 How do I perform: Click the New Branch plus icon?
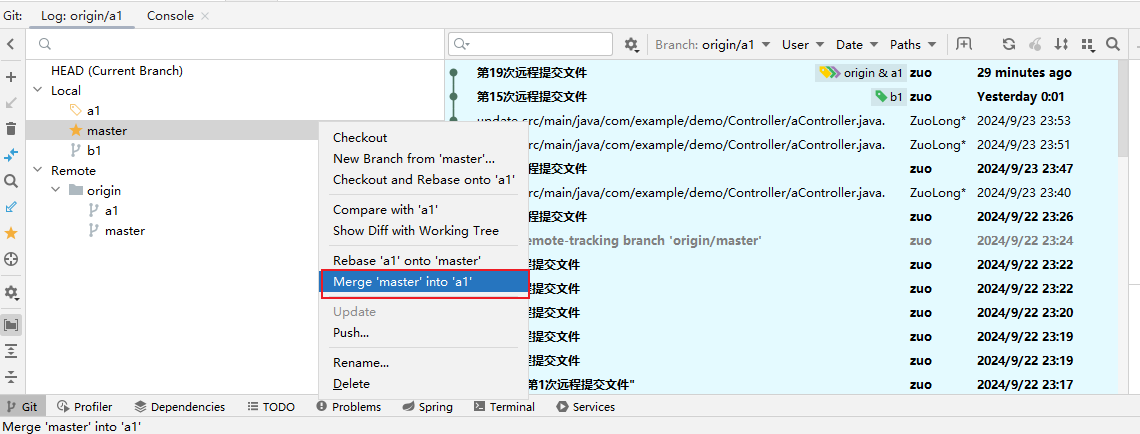click(x=11, y=77)
